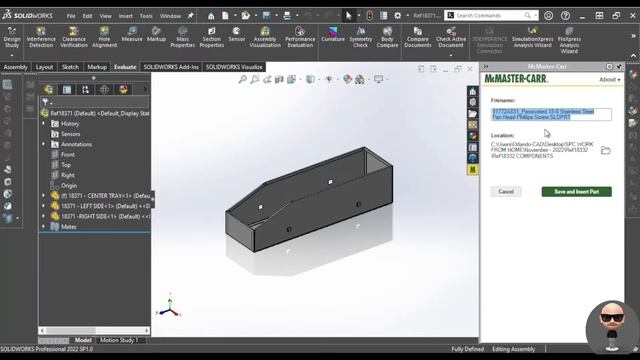
Task: Open the Window menu
Action: coord(170,16)
